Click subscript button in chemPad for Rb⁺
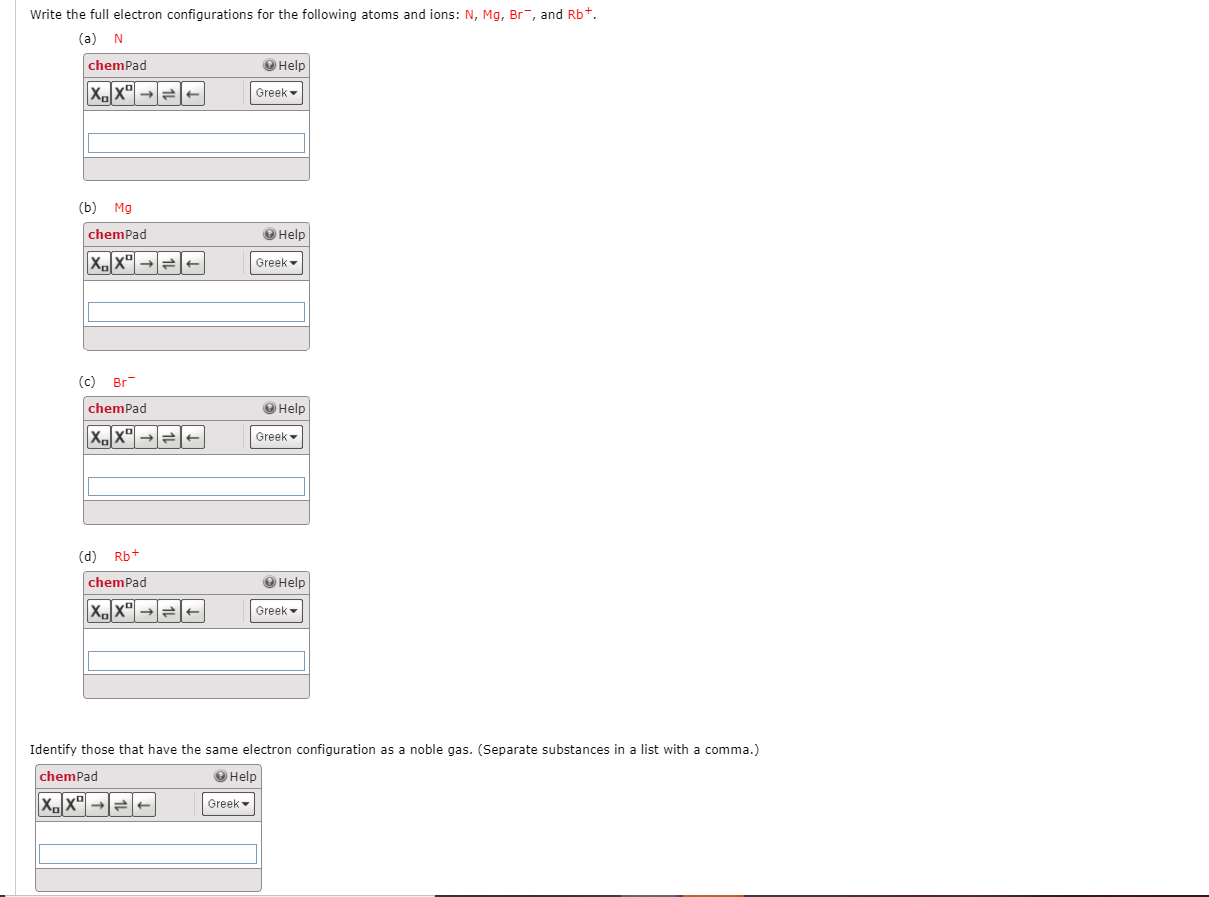Image resolution: width=1209 pixels, height=897 pixels. pyautogui.click(x=99, y=612)
